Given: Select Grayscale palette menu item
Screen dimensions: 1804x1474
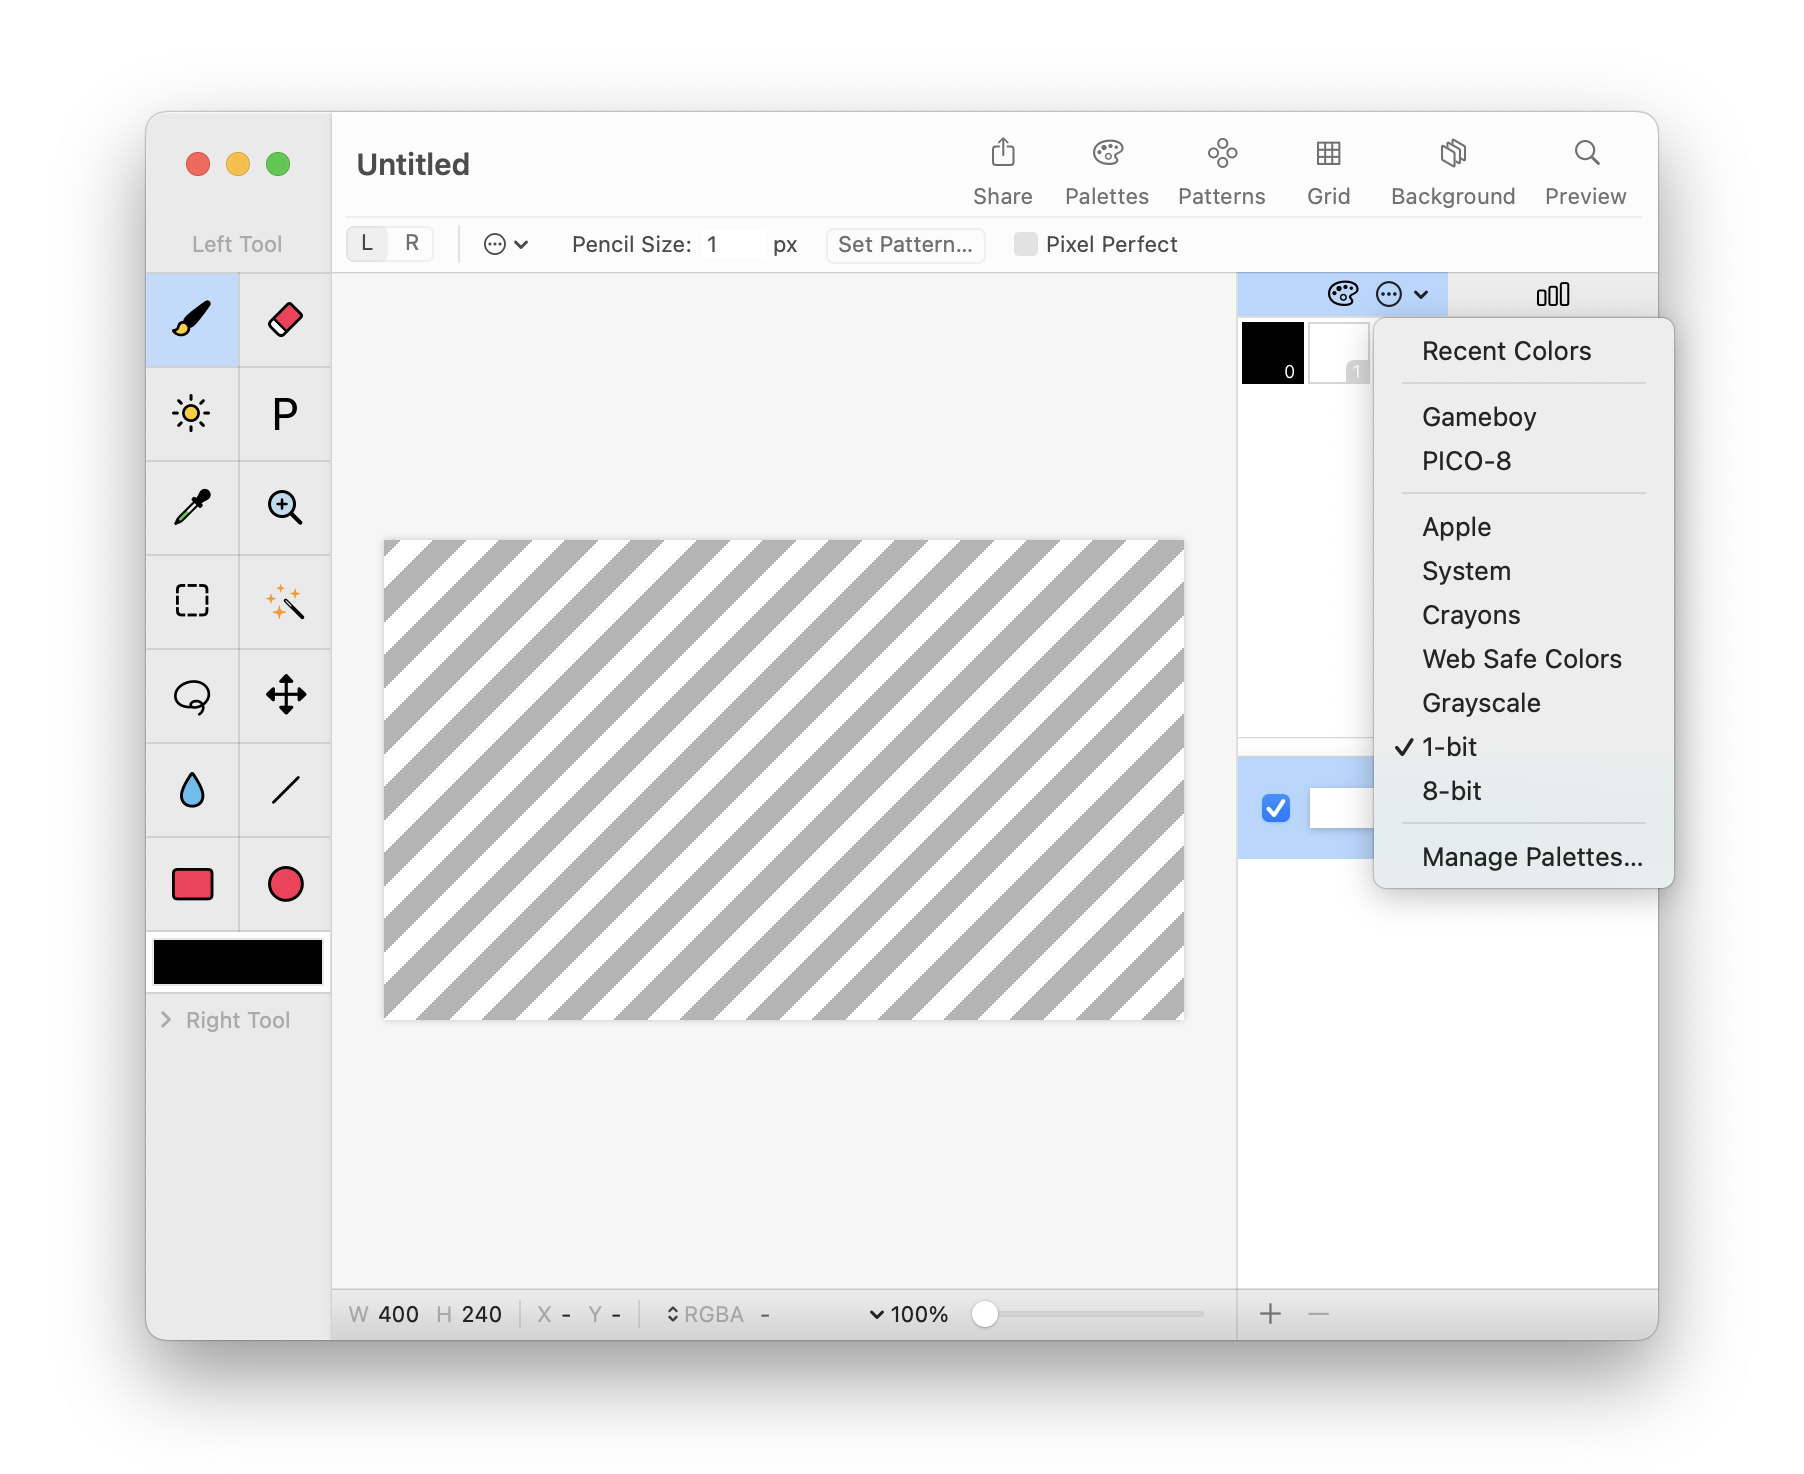Looking at the screenshot, I should (1481, 703).
